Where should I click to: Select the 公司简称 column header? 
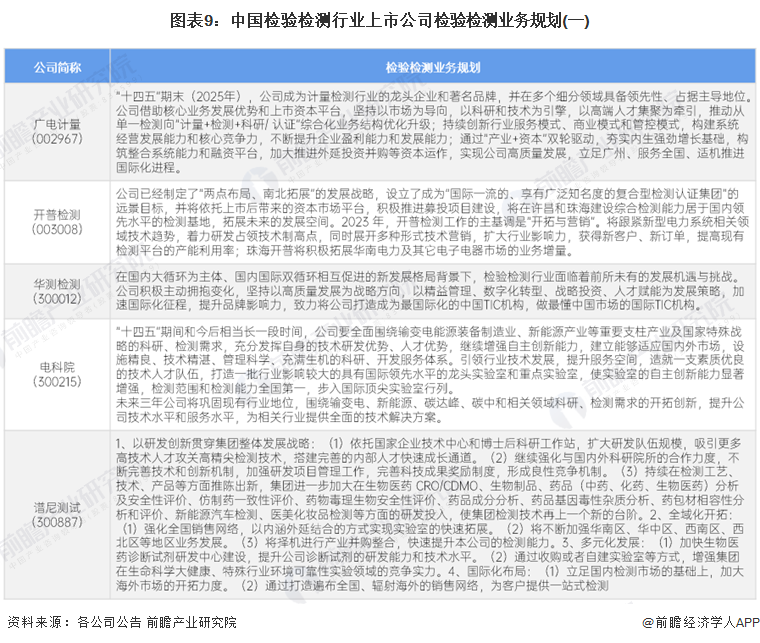tap(57, 66)
